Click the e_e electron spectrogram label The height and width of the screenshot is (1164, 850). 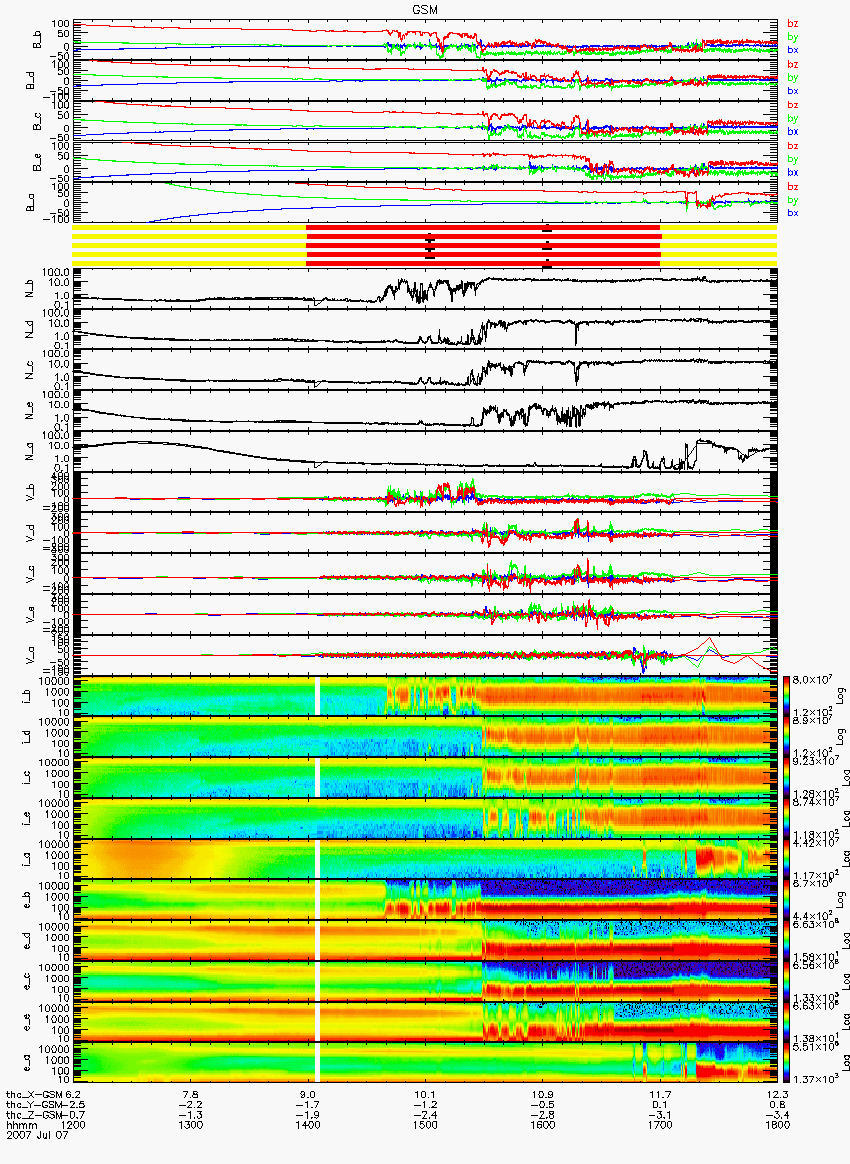[x=27, y=1022]
